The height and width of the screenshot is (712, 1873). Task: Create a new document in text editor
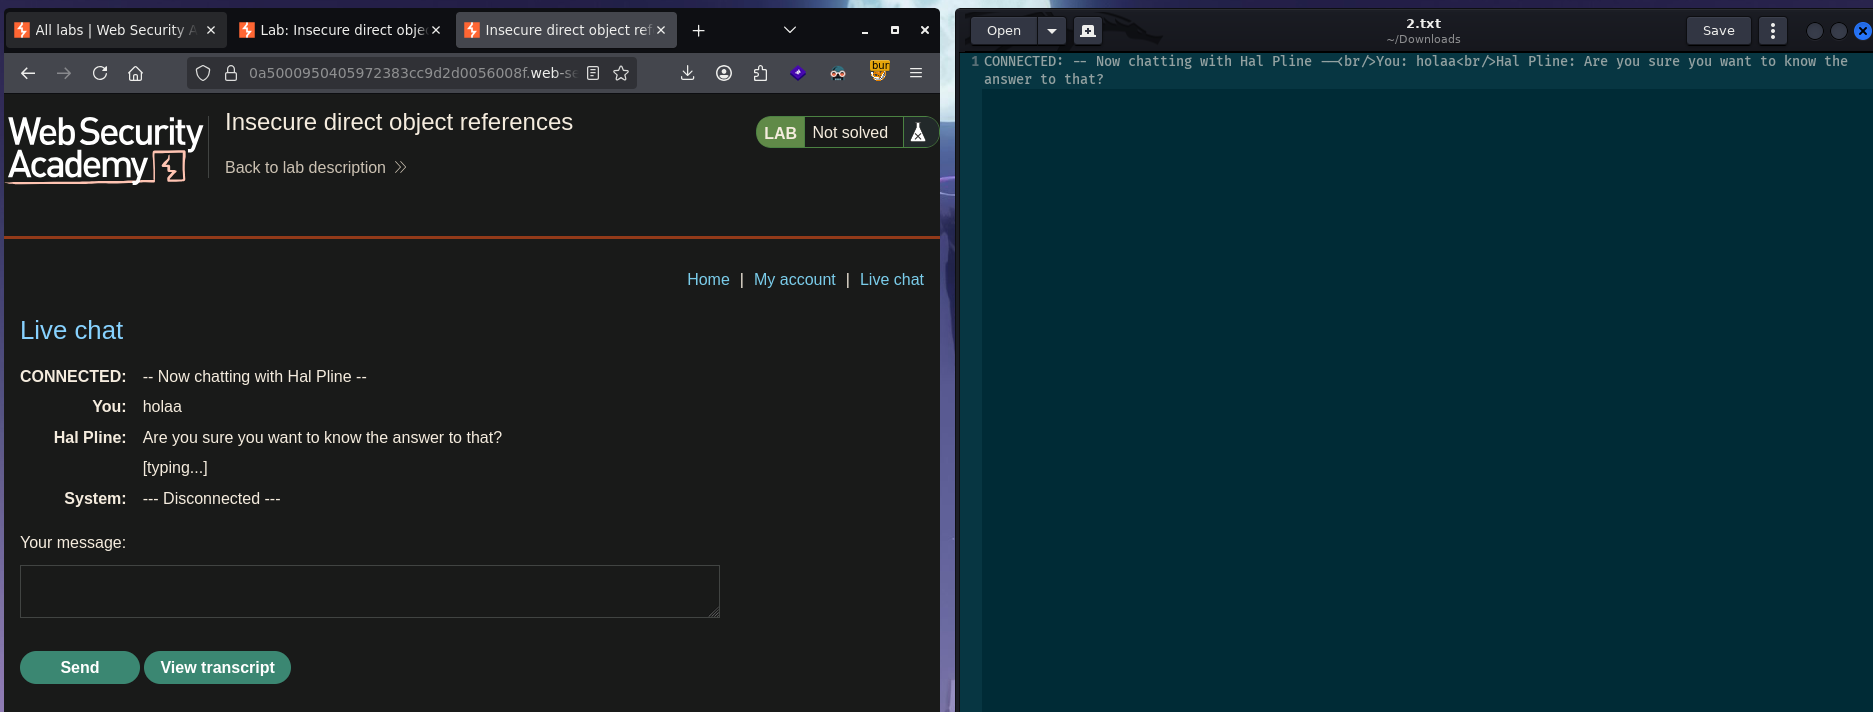1088,31
